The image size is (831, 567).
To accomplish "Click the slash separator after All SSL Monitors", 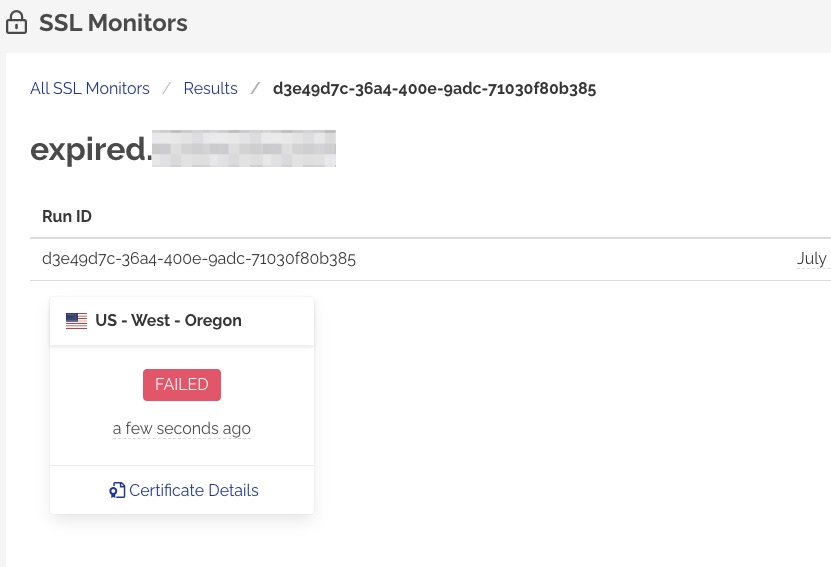I will 166,89.
